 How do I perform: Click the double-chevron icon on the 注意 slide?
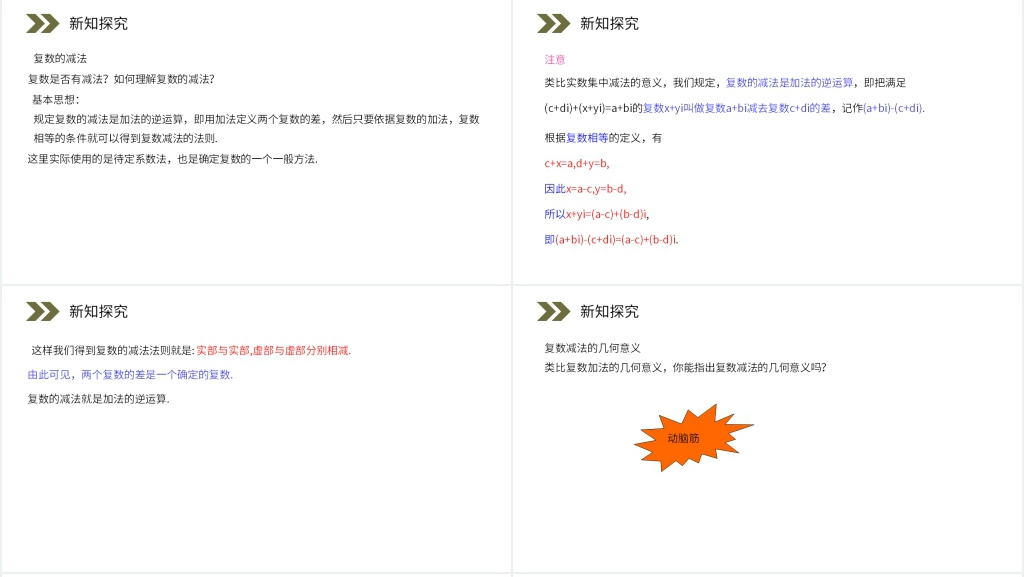point(553,23)
